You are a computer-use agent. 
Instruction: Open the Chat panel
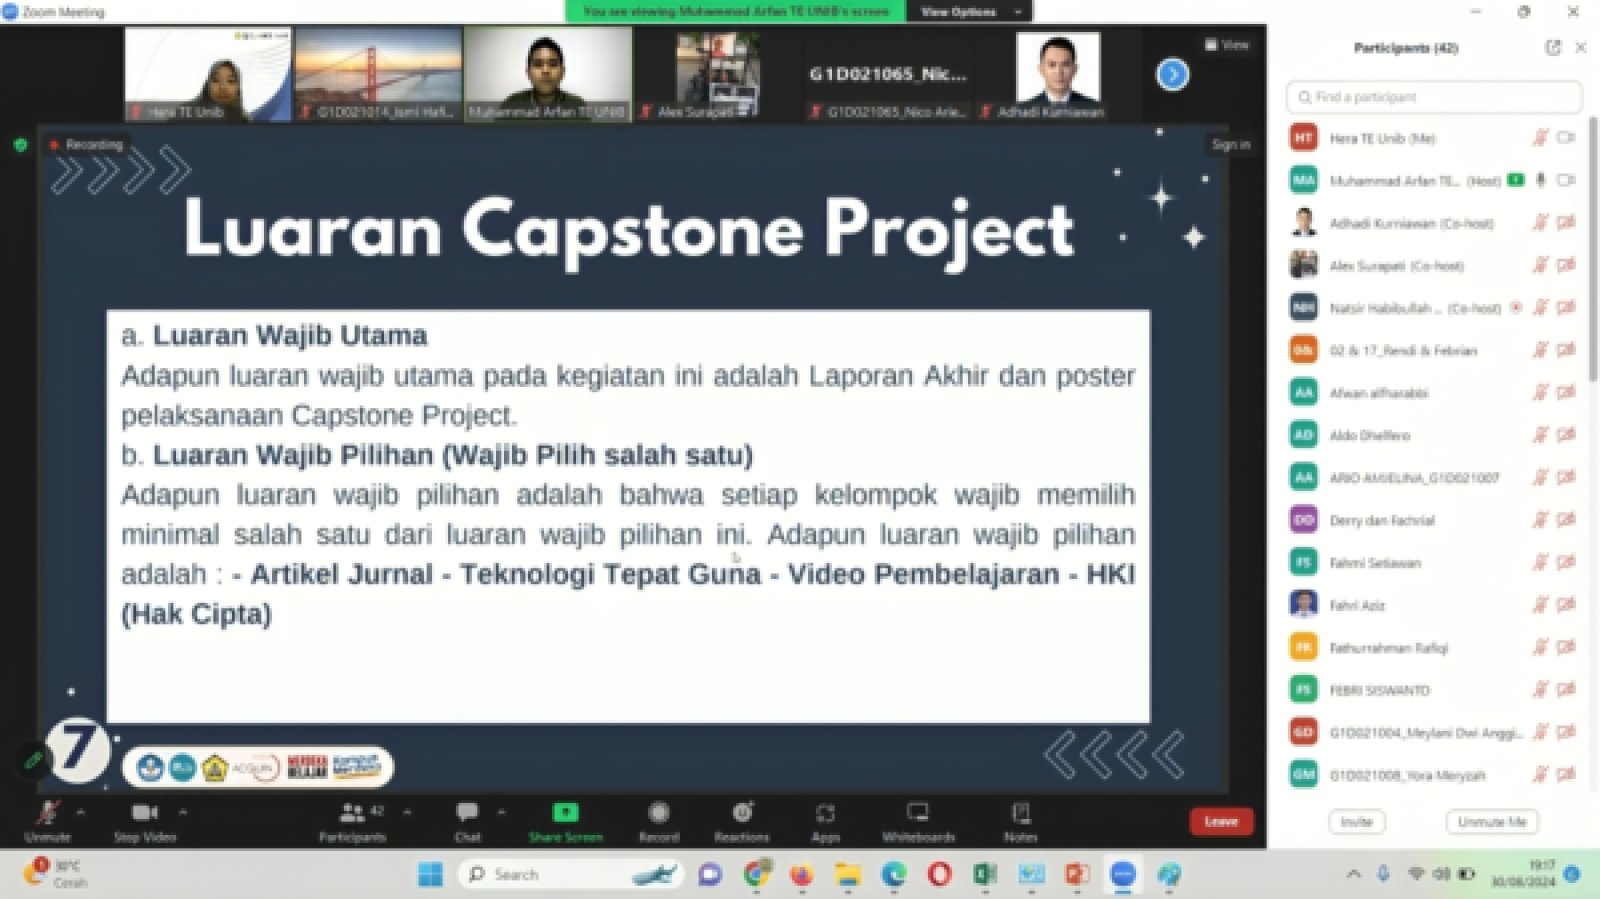pyautogui.click(x=467, y=821)
